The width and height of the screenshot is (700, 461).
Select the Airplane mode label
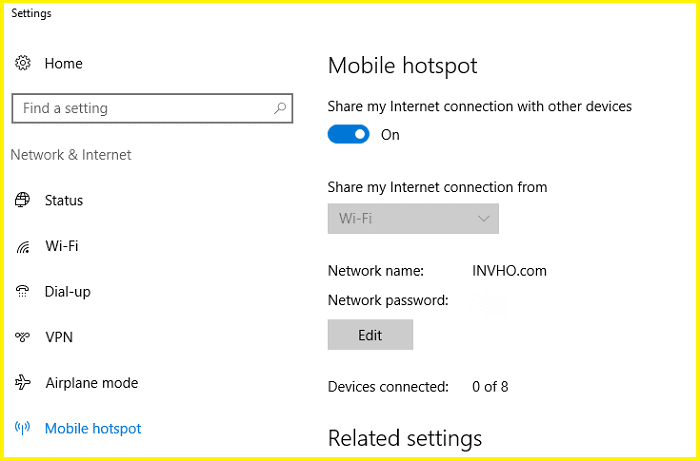[x=91, y=383]
